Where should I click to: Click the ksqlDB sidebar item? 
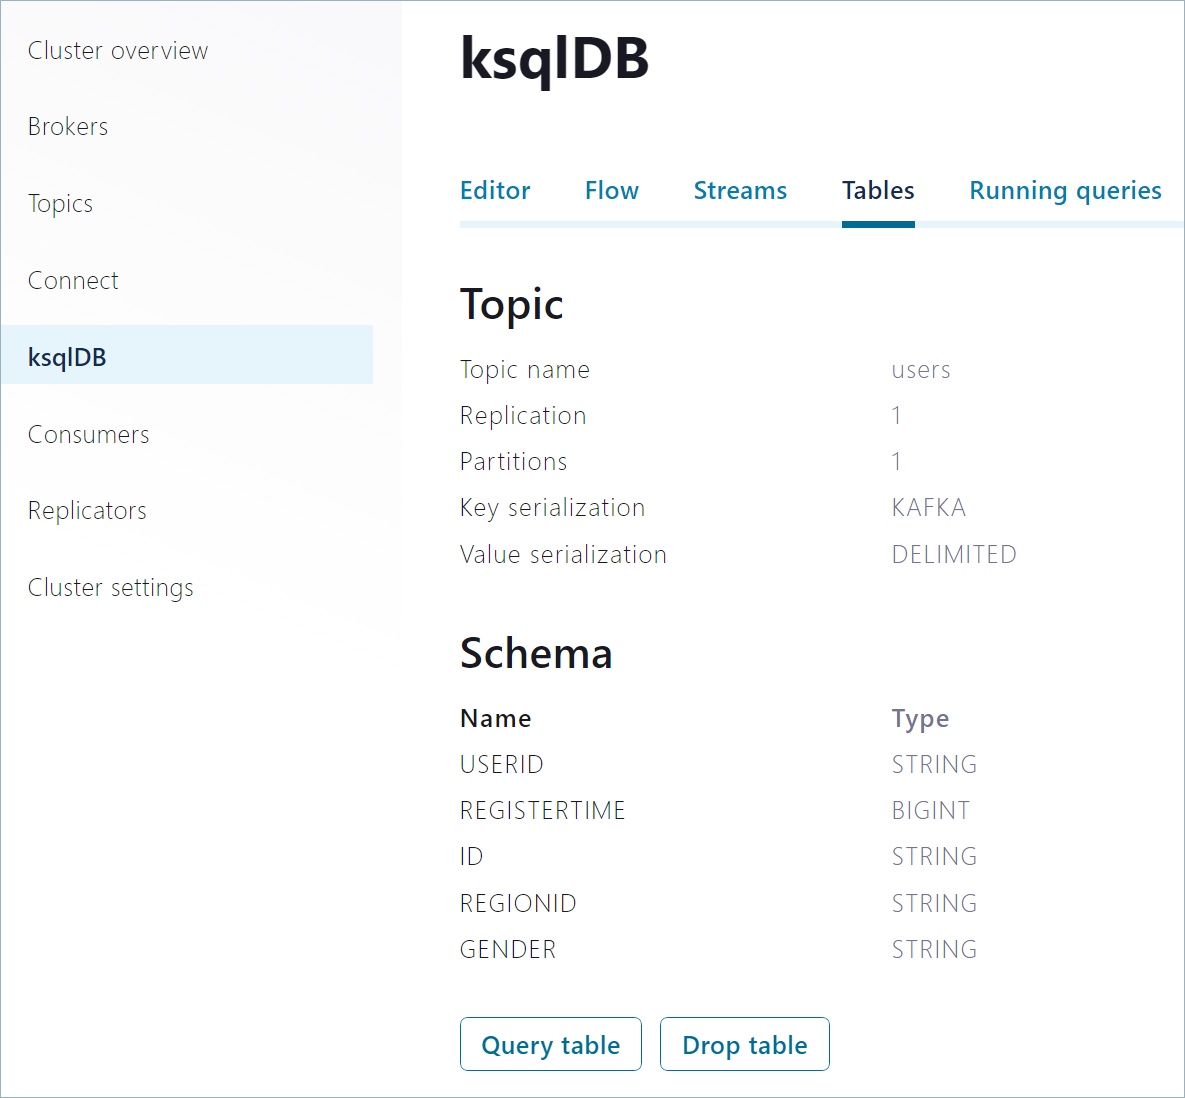click(67, 357)
